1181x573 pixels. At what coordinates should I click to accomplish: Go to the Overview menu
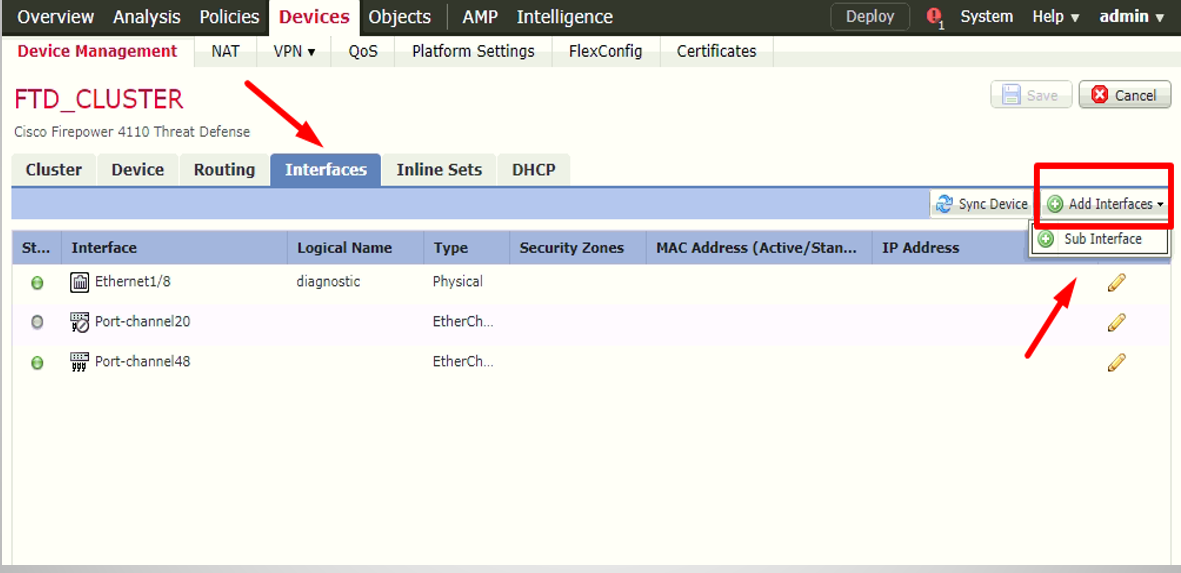pos(56,17)
